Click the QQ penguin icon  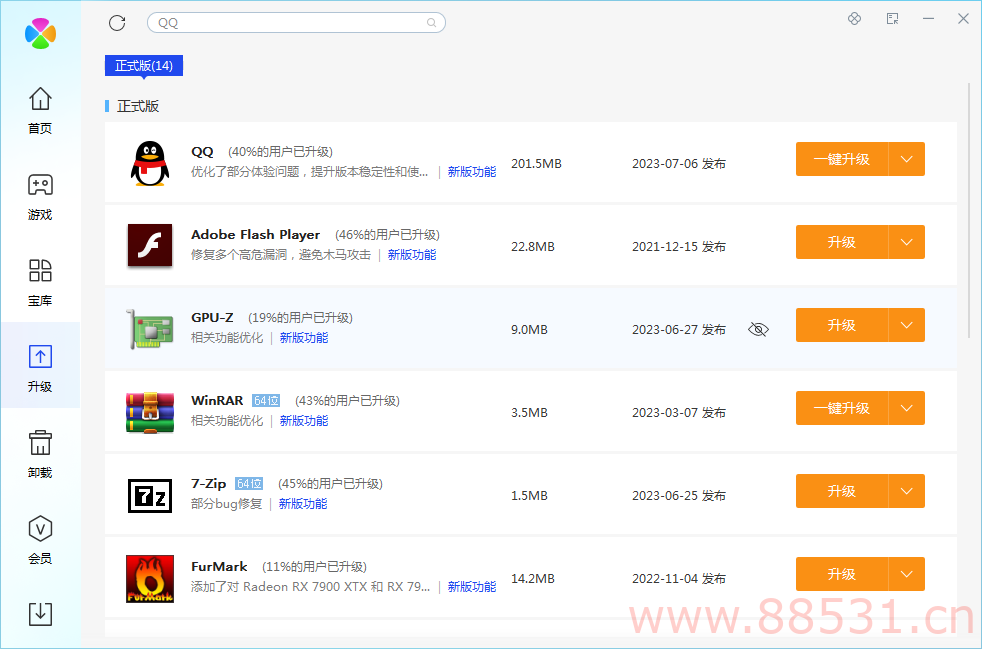point(150,164)
